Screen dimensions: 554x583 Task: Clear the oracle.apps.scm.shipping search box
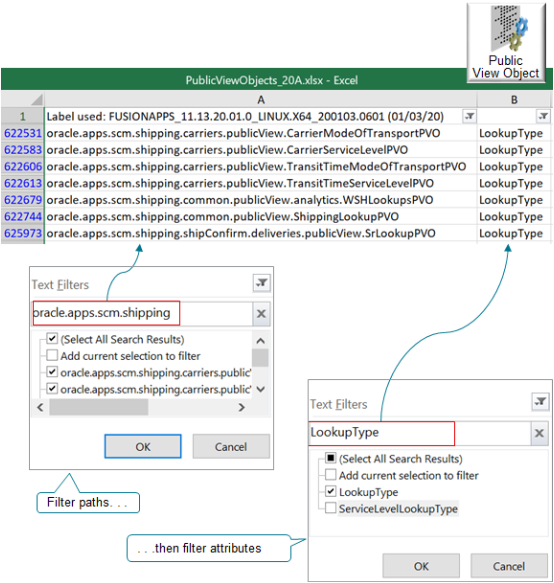(x=261, y=313)
